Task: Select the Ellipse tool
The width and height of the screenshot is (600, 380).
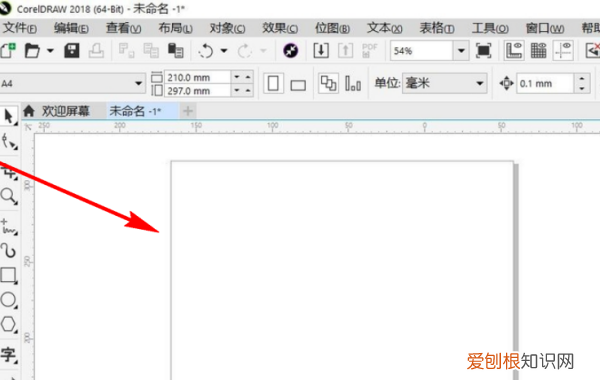Action: coord(9,300)
